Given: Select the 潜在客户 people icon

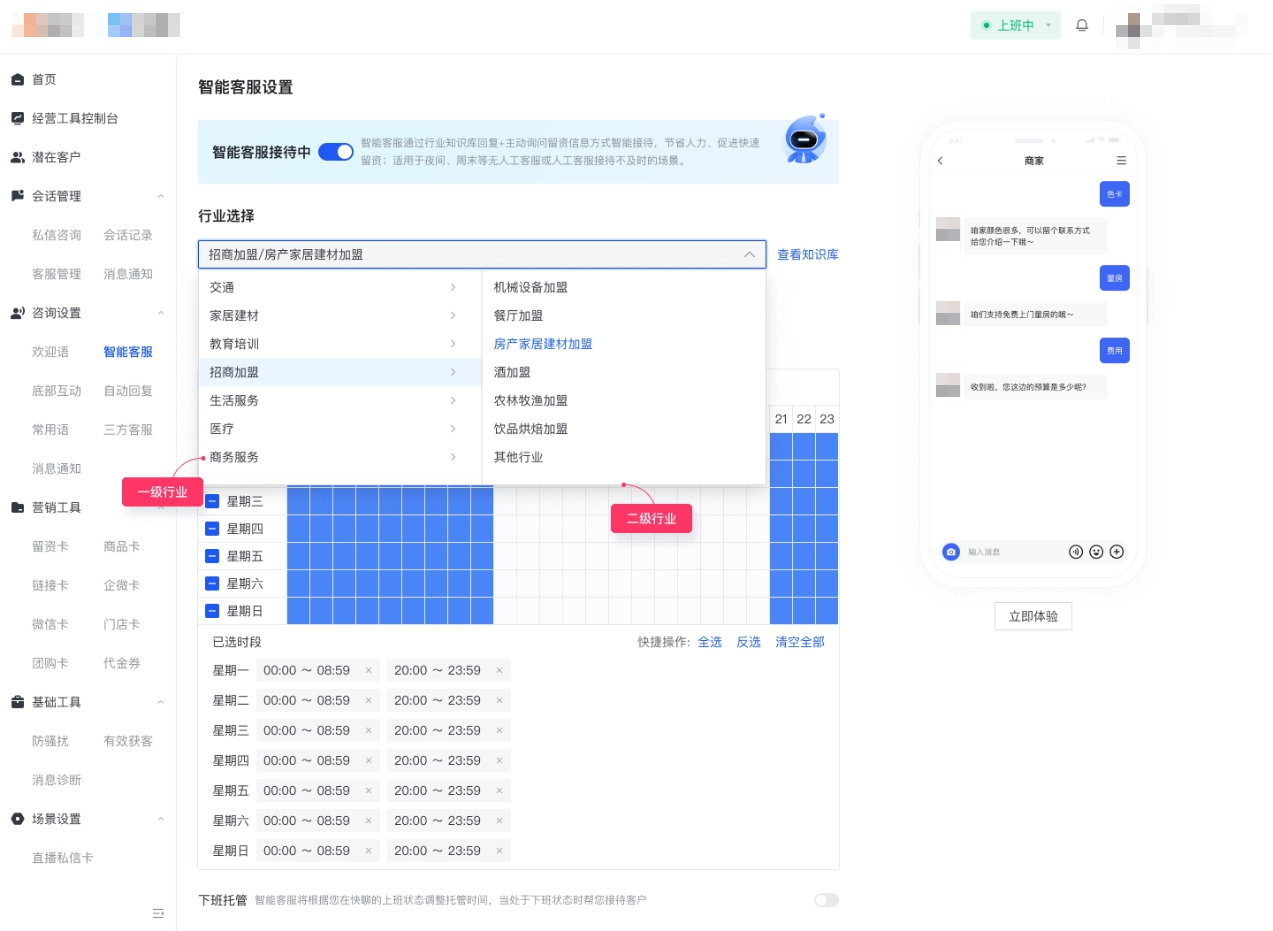Looking at the screenshot, I should (x=17, y=157).
